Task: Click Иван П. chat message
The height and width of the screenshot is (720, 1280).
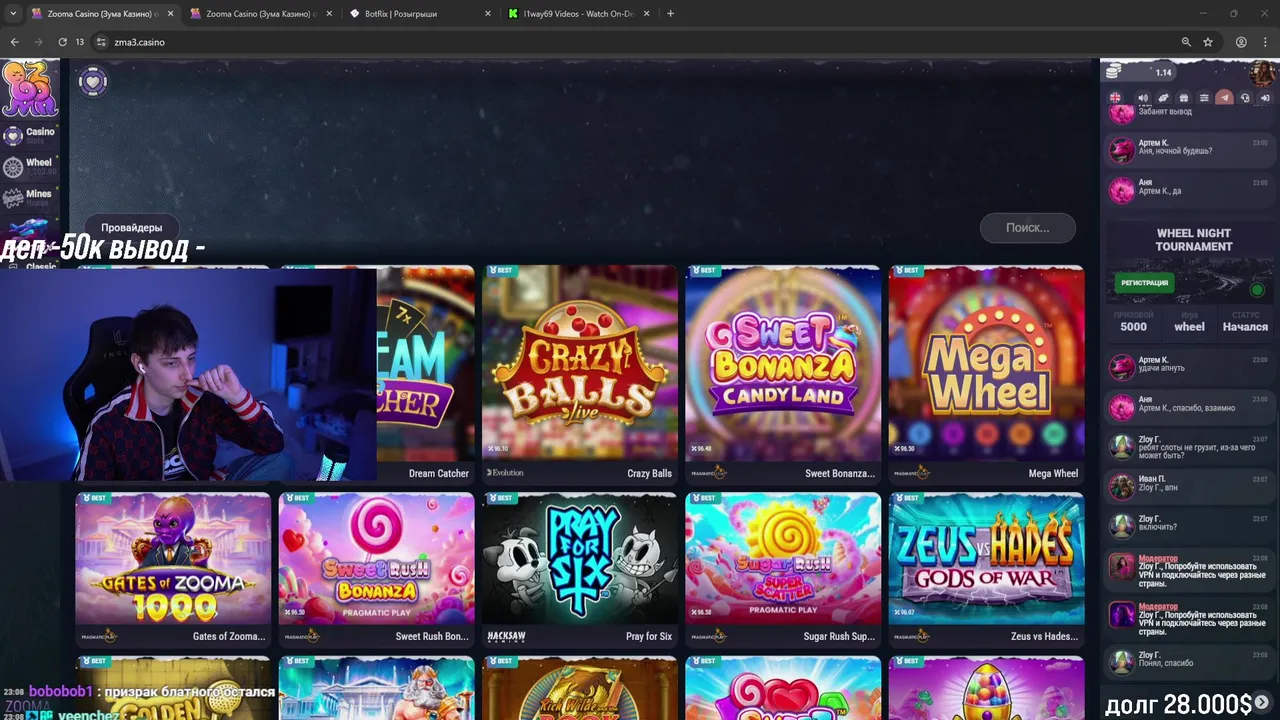Action: [1189, 485]
